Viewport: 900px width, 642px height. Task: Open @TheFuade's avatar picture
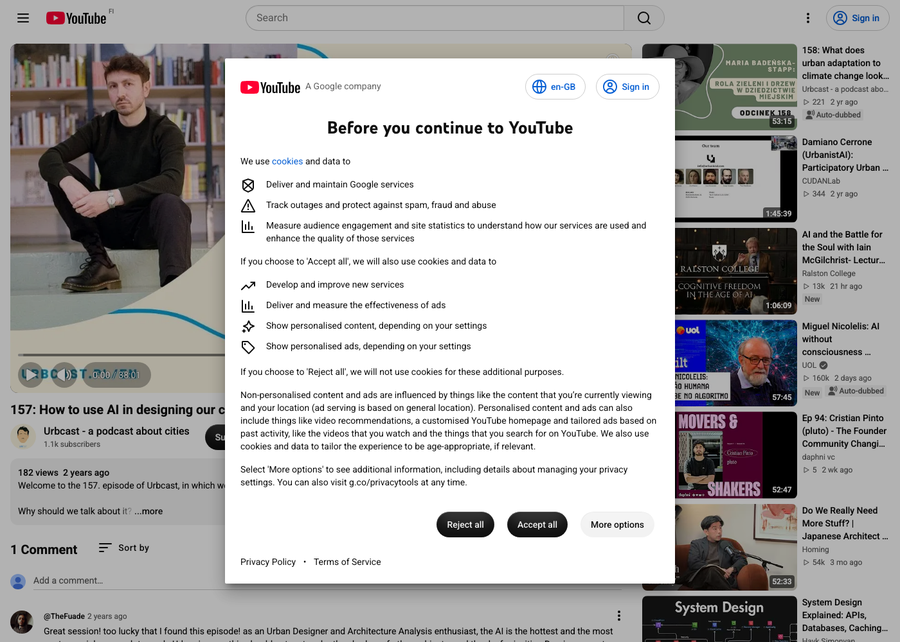coord(22,622)
